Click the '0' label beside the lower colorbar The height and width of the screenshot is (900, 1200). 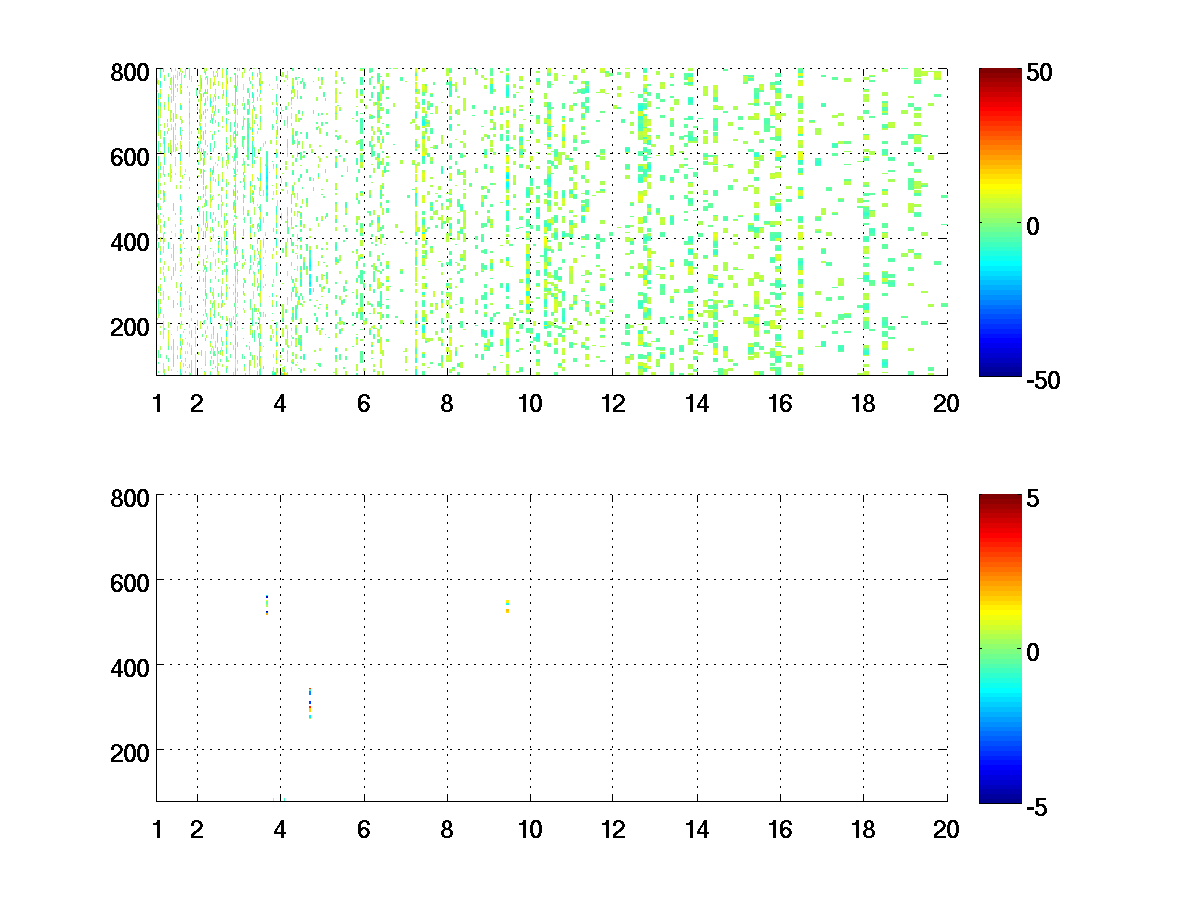click(1035, 651)
